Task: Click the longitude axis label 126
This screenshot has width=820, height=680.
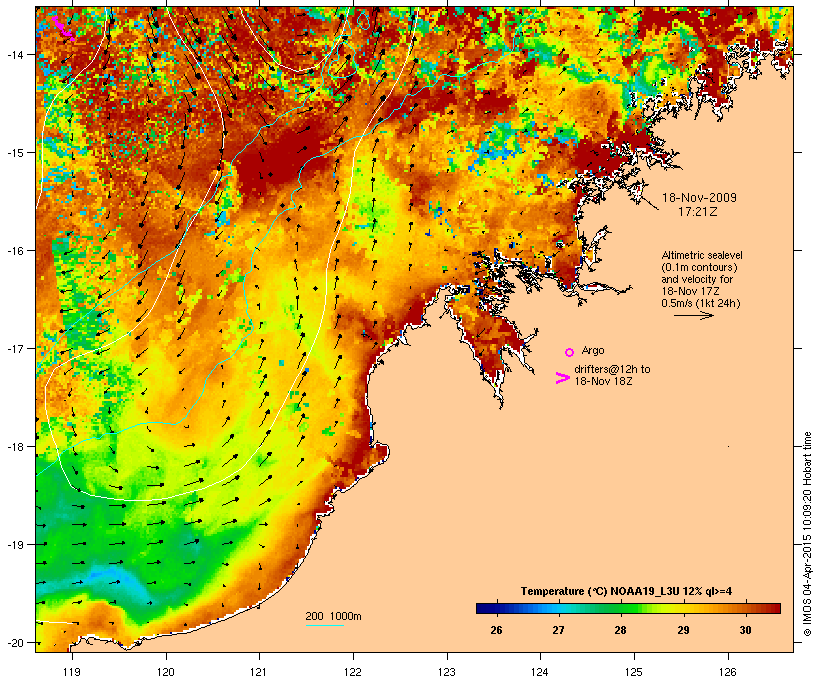Action: [x=727, y=672]
